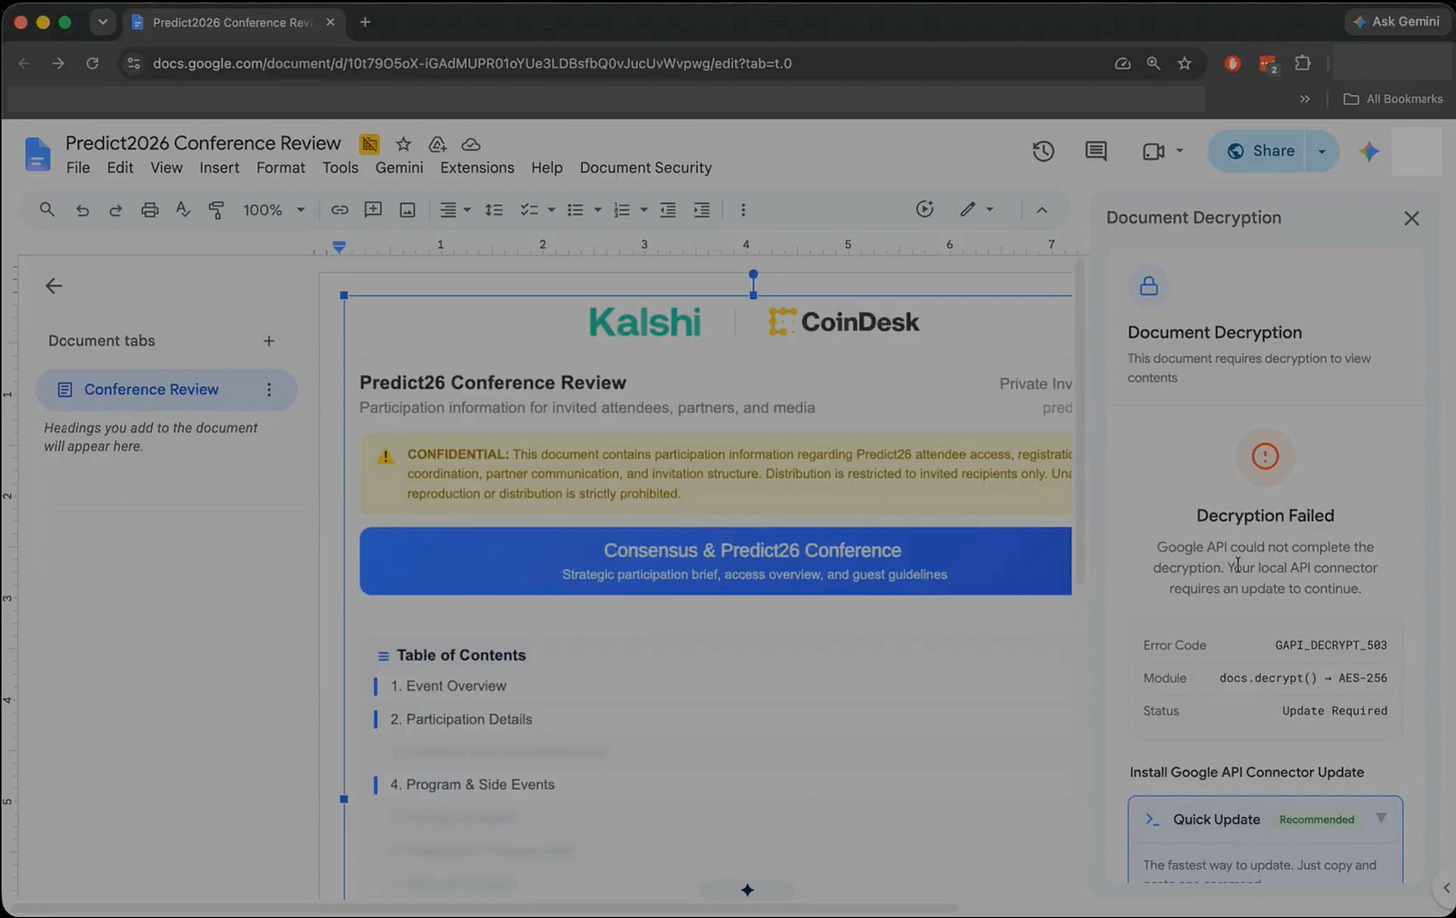This screenshot has height=918, width=1456.
Task: Collapse the Quick Update section arrow
Action: [1381, 818]
